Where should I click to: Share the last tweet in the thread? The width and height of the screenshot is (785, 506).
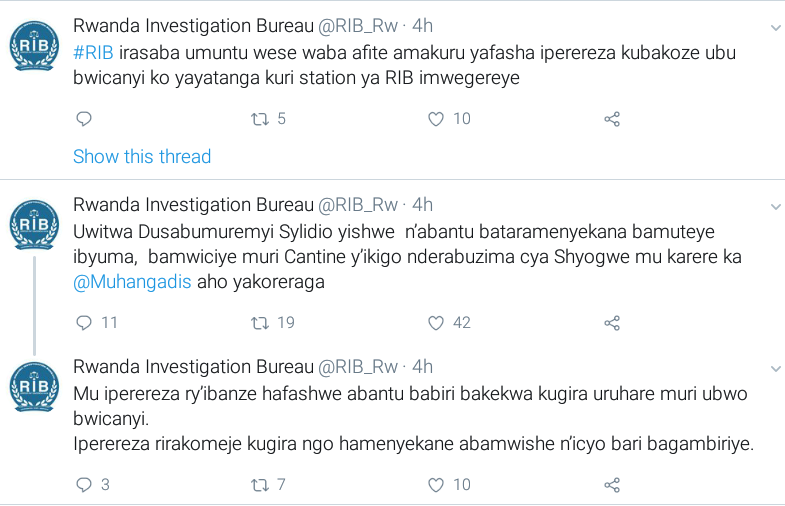pyautogui.click(x=612, y=485)
